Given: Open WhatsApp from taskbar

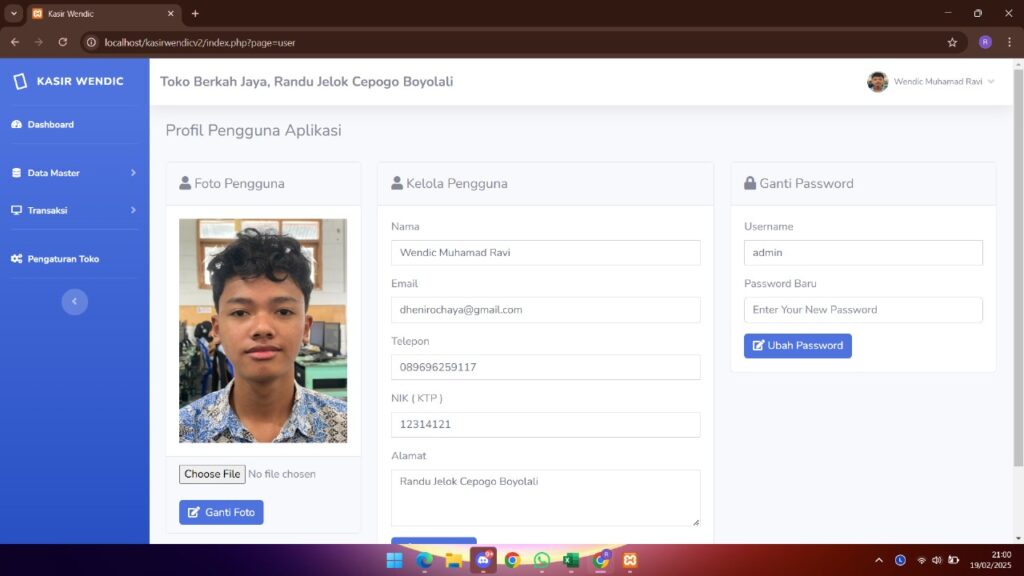Looking at the screenshot, I should click(x=542, y=560).
